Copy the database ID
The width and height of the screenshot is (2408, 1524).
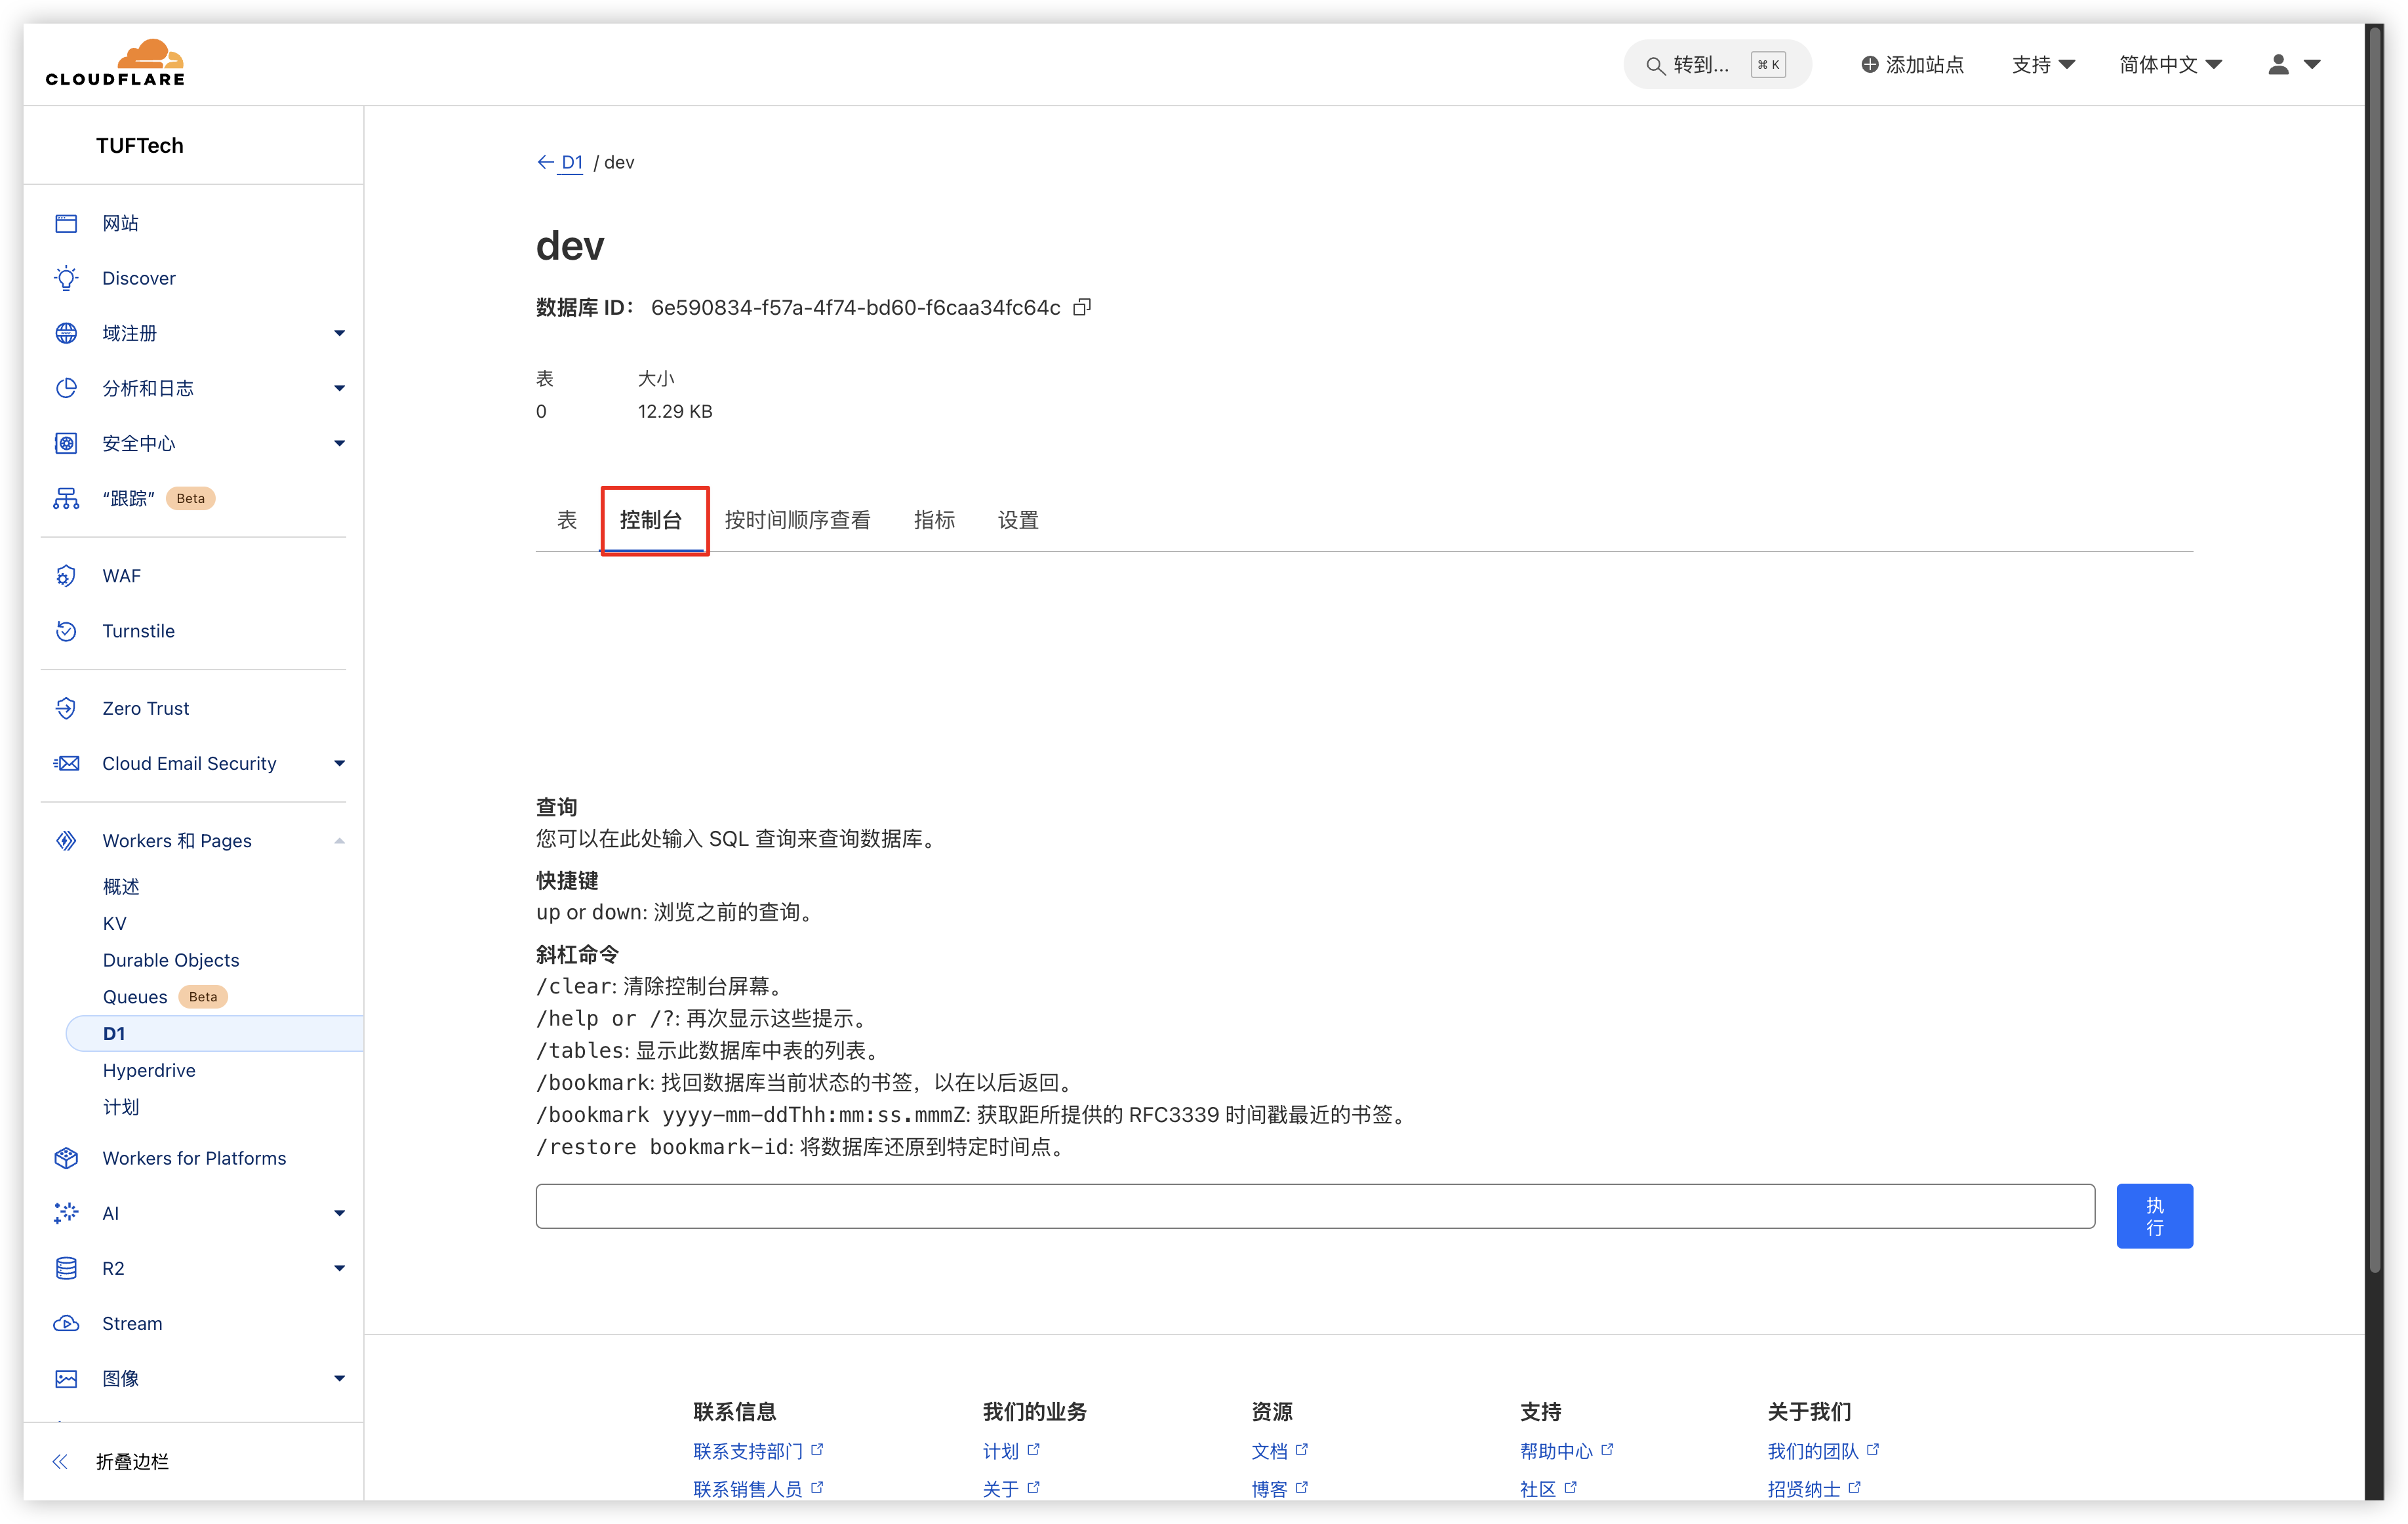tap(1083, 306)
